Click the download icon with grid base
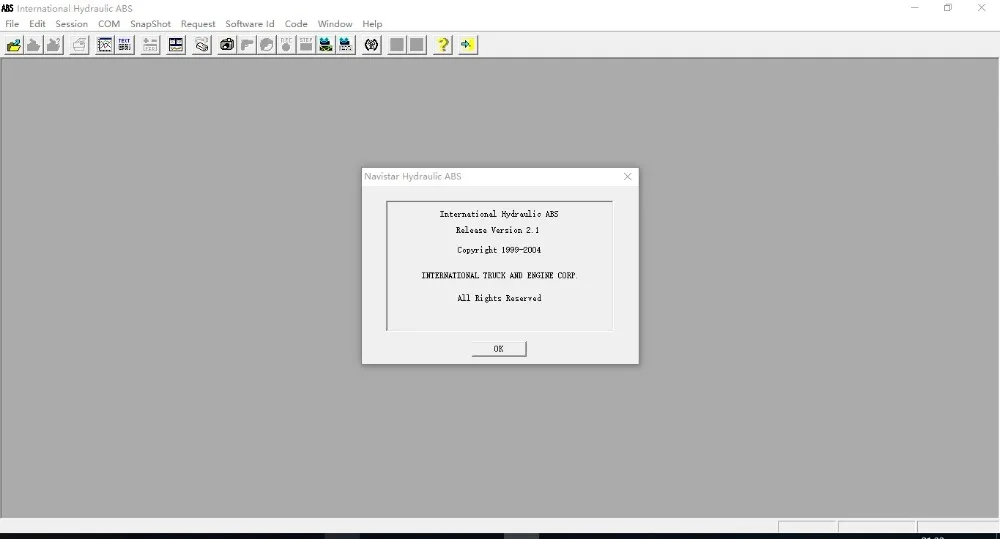The height and width of the screenshot is (539, 1000). (346, 45)
